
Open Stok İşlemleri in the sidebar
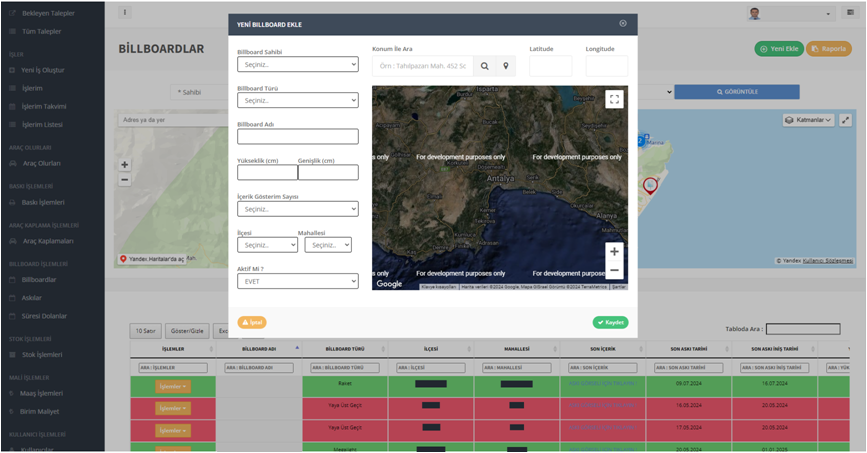42,355
